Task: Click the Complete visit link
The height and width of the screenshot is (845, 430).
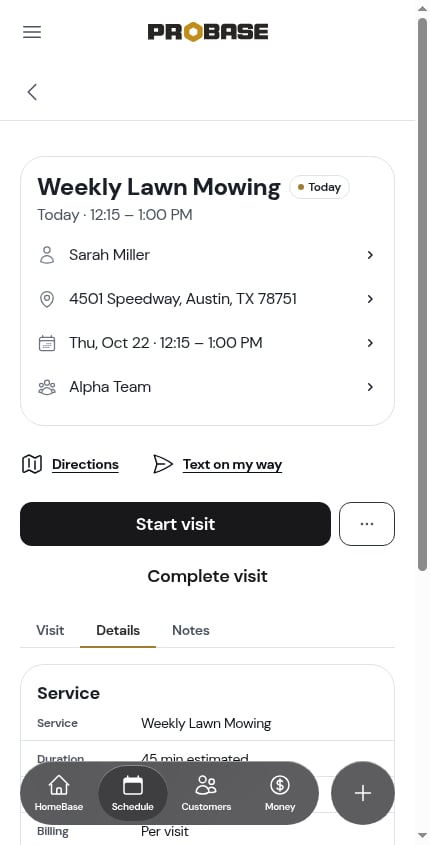Action: click(207, 576)
